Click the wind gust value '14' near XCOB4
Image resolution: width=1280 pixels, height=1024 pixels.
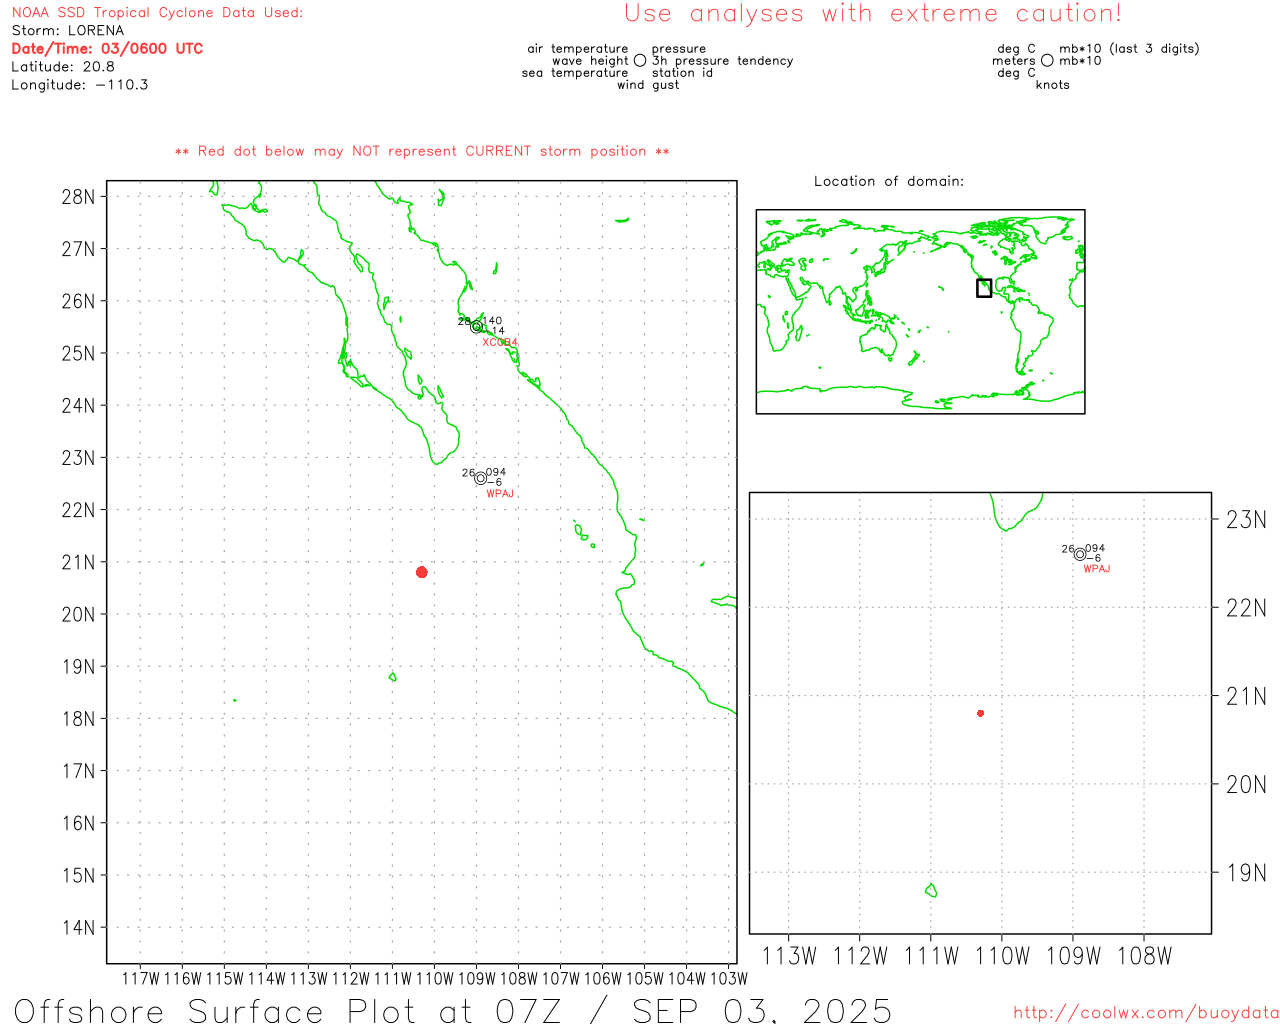498,331
